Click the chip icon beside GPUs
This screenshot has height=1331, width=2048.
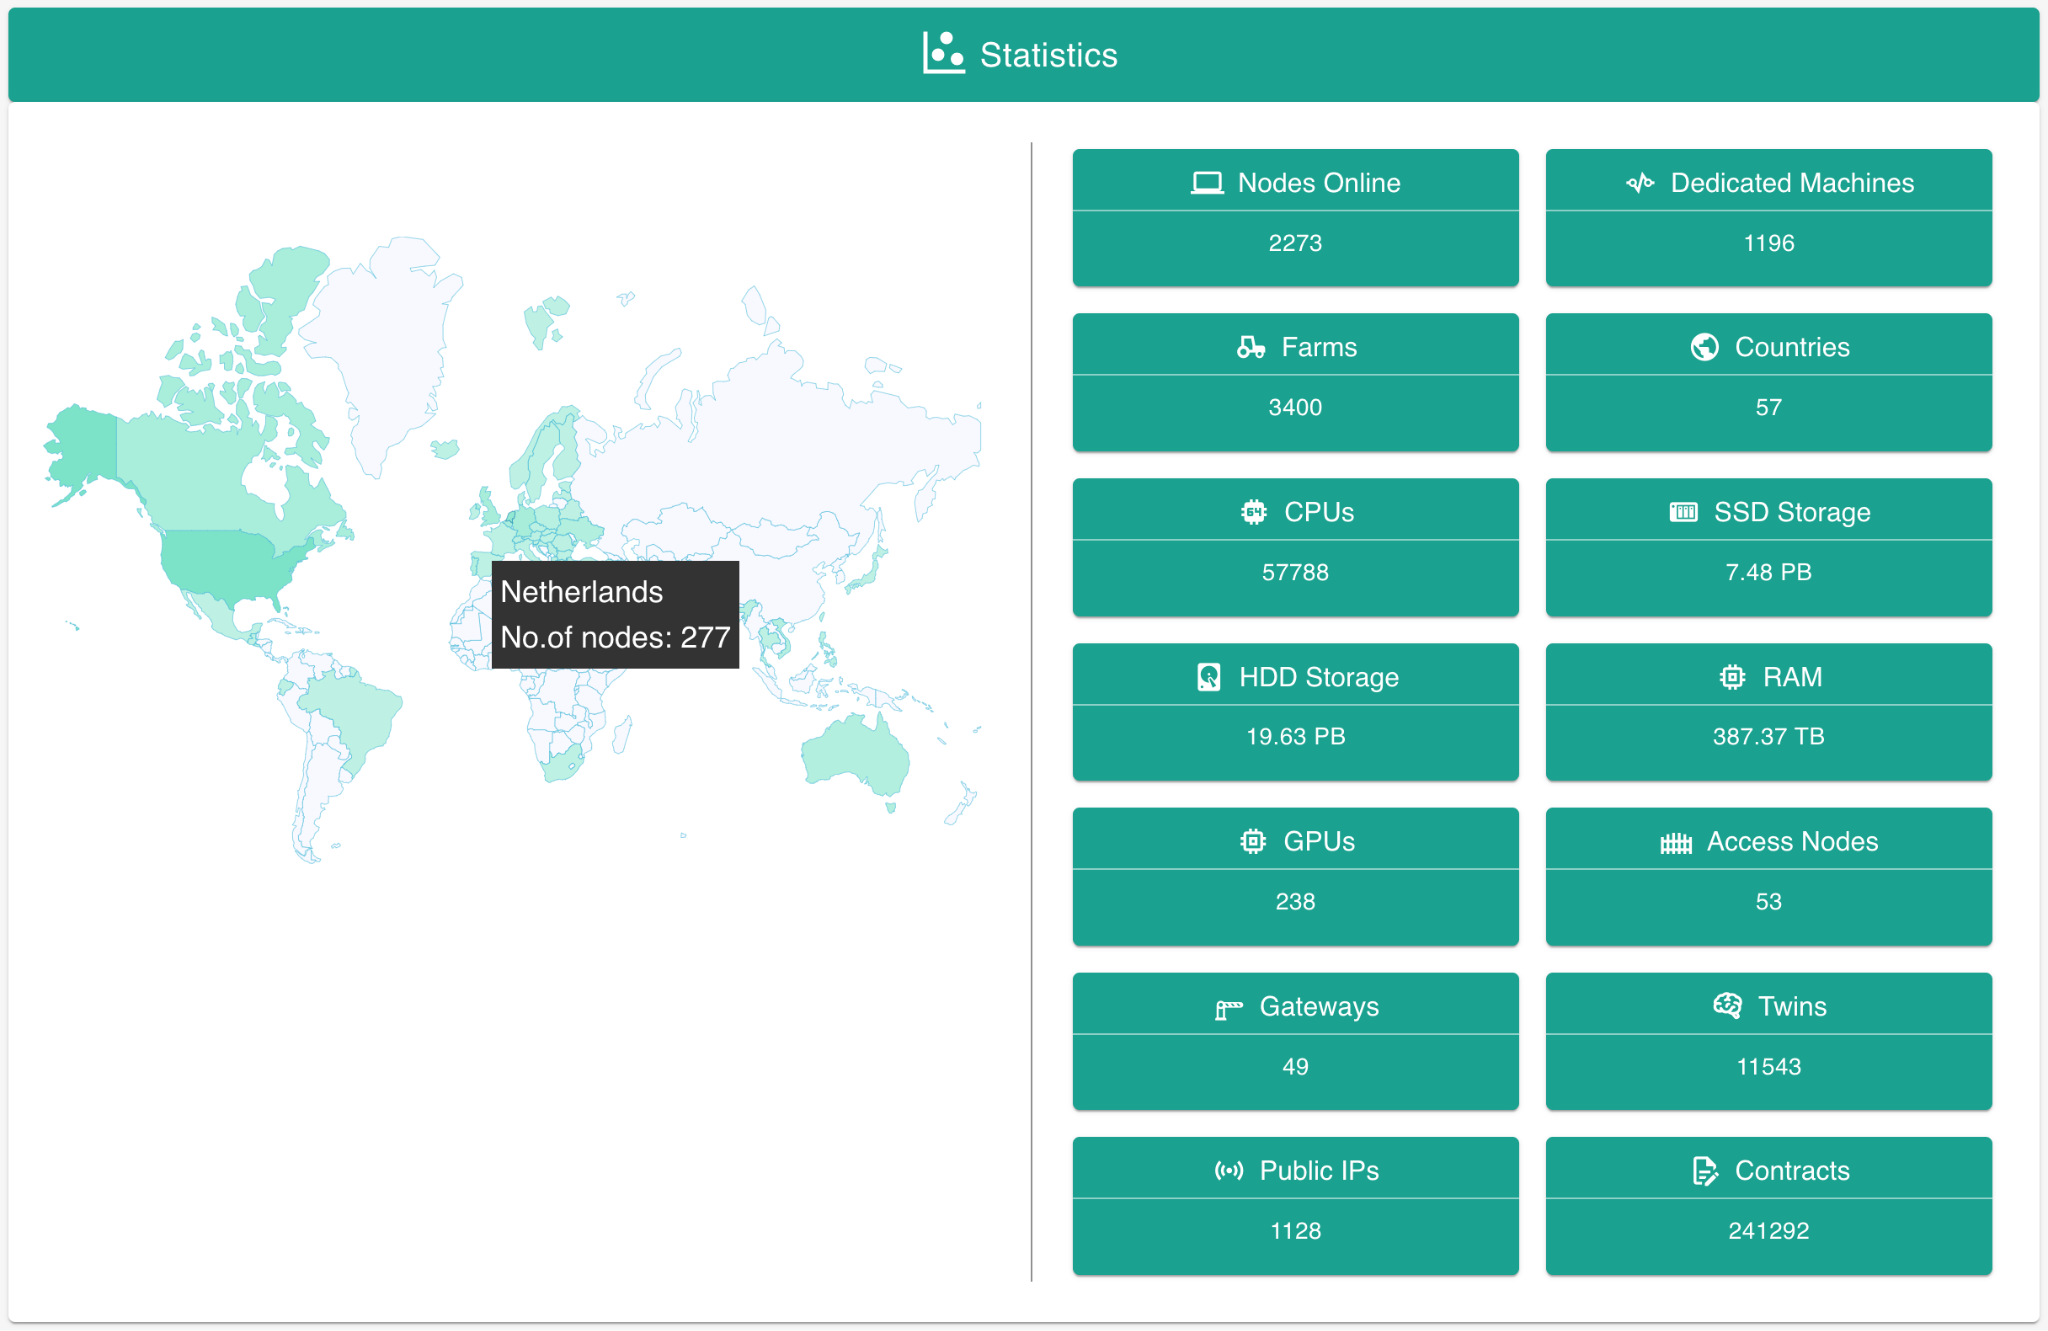click(1252, 842)
